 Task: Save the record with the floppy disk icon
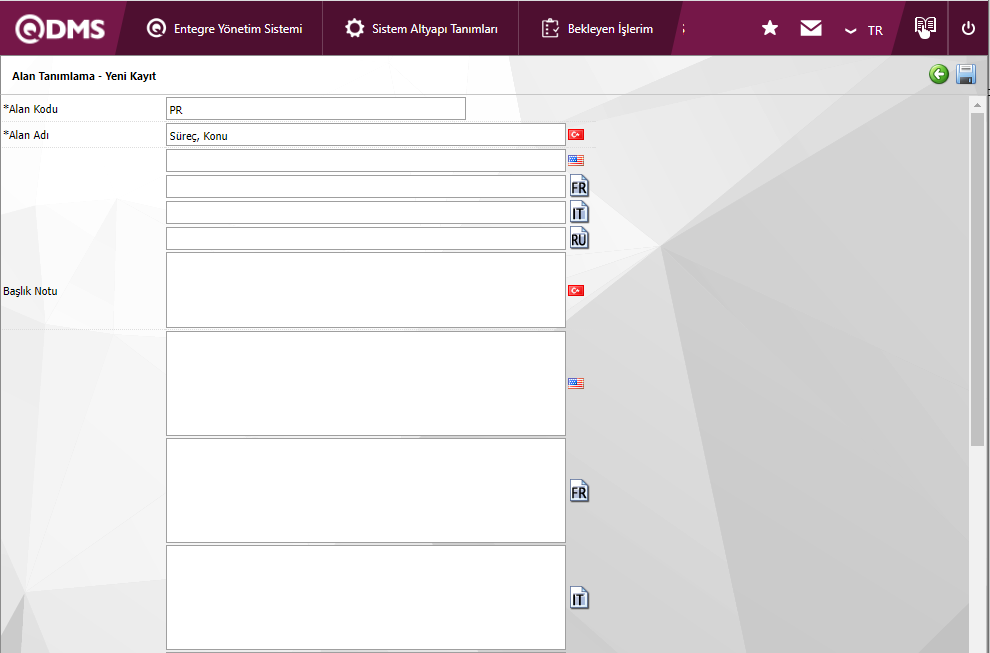[x=966, y=75]
